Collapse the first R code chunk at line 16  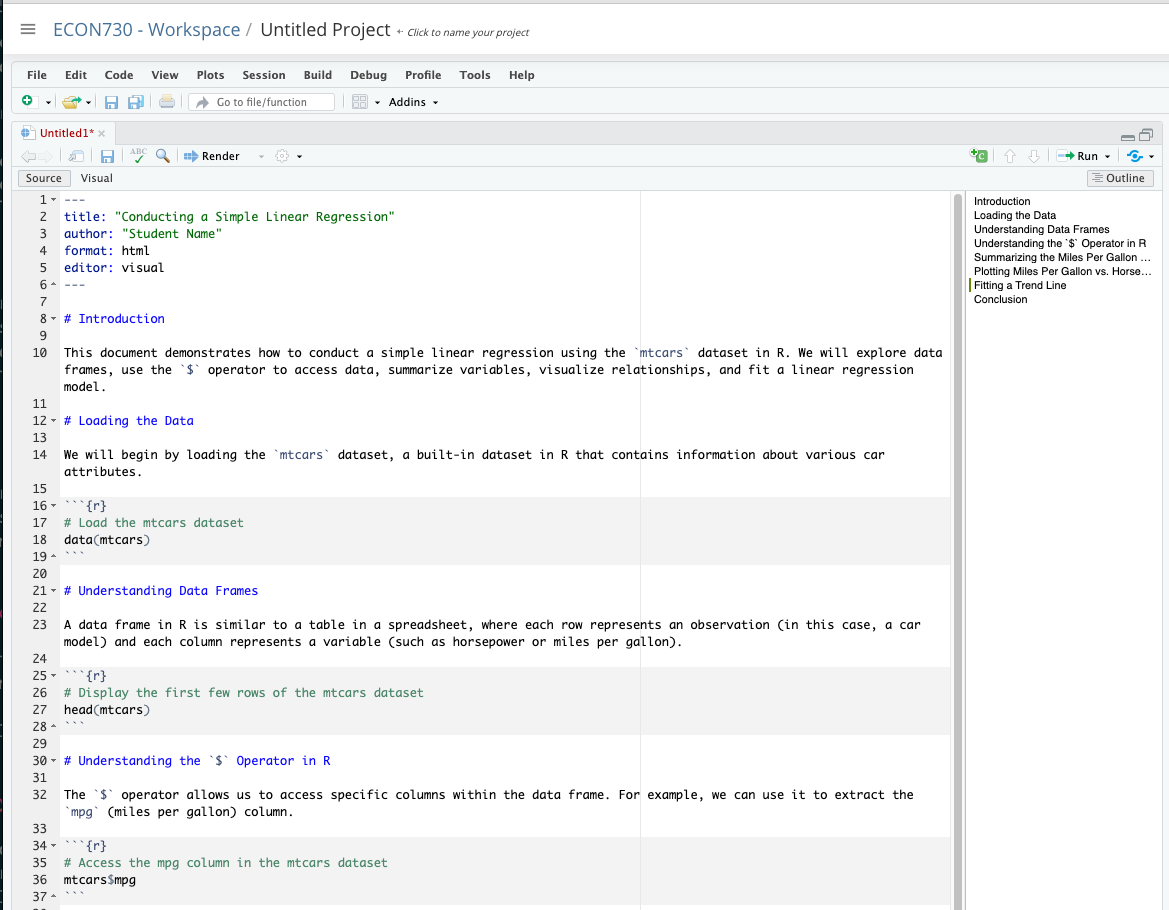[x=51, y=506]
